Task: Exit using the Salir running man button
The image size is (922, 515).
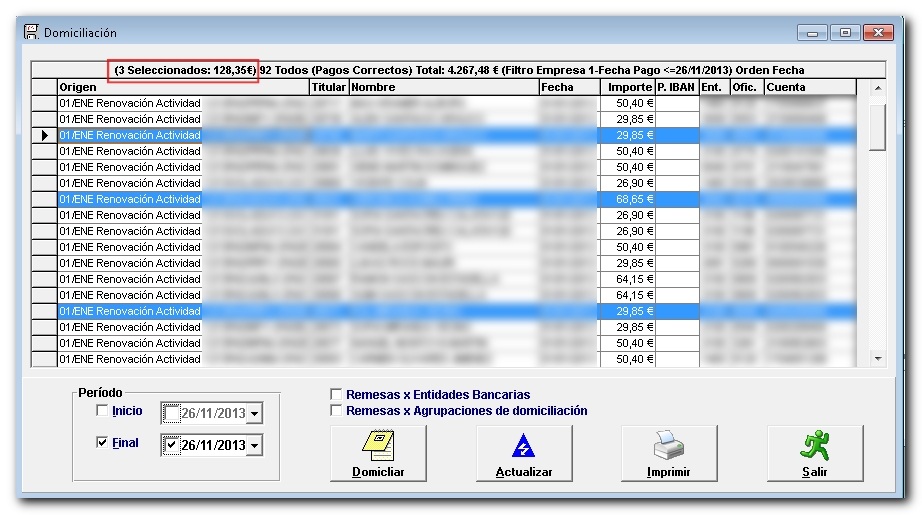Action: click(815, 453)
